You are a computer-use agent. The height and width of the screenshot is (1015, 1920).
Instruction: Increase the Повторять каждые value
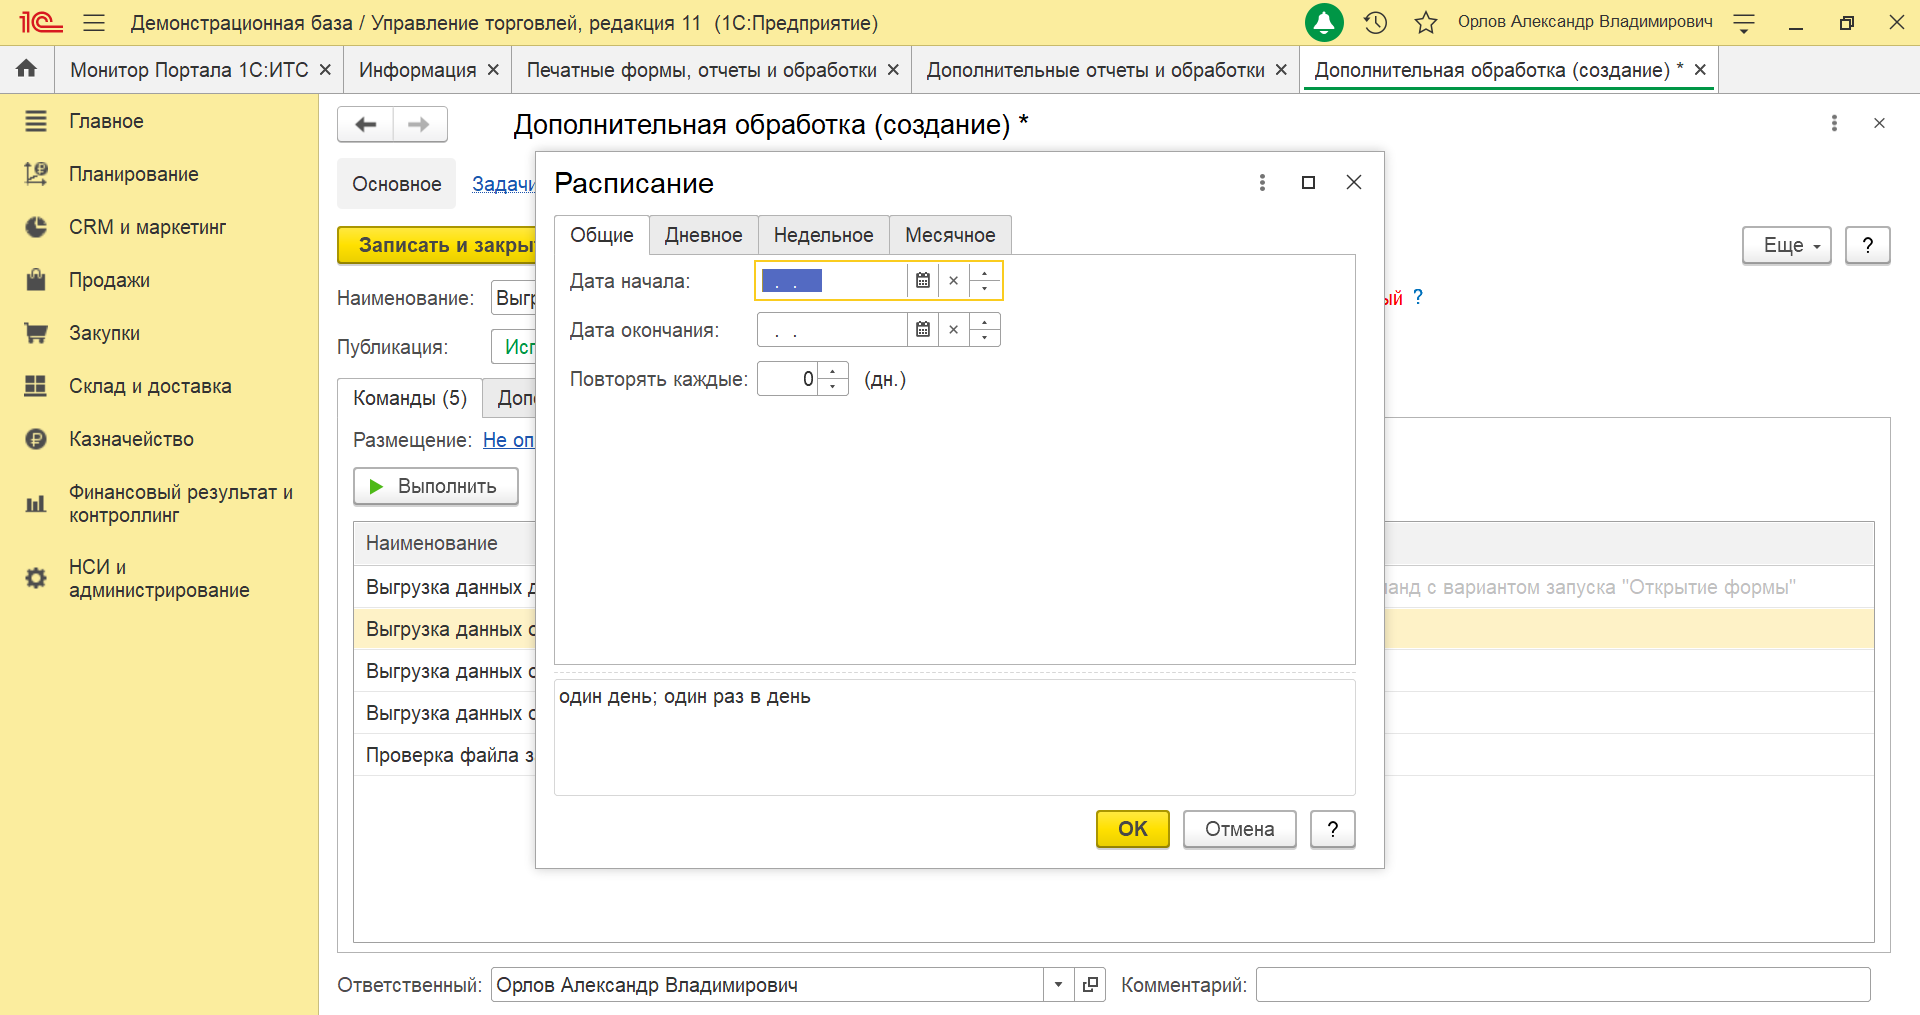833,372
